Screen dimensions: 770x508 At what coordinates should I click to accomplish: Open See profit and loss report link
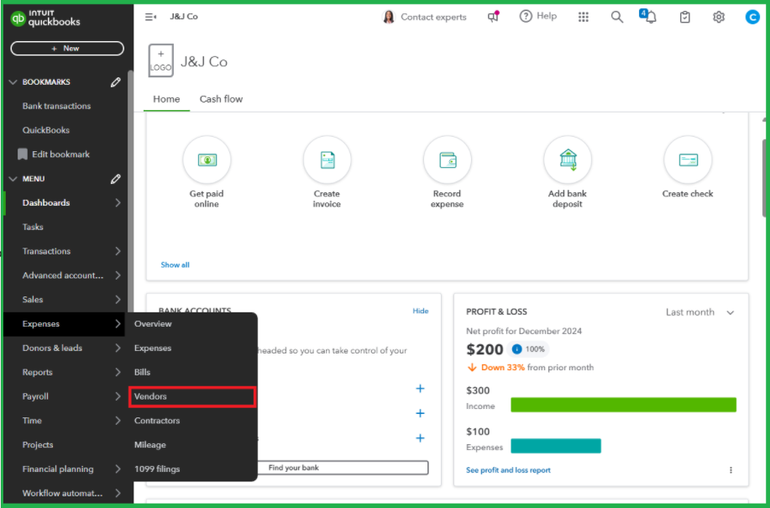(508, 470)
